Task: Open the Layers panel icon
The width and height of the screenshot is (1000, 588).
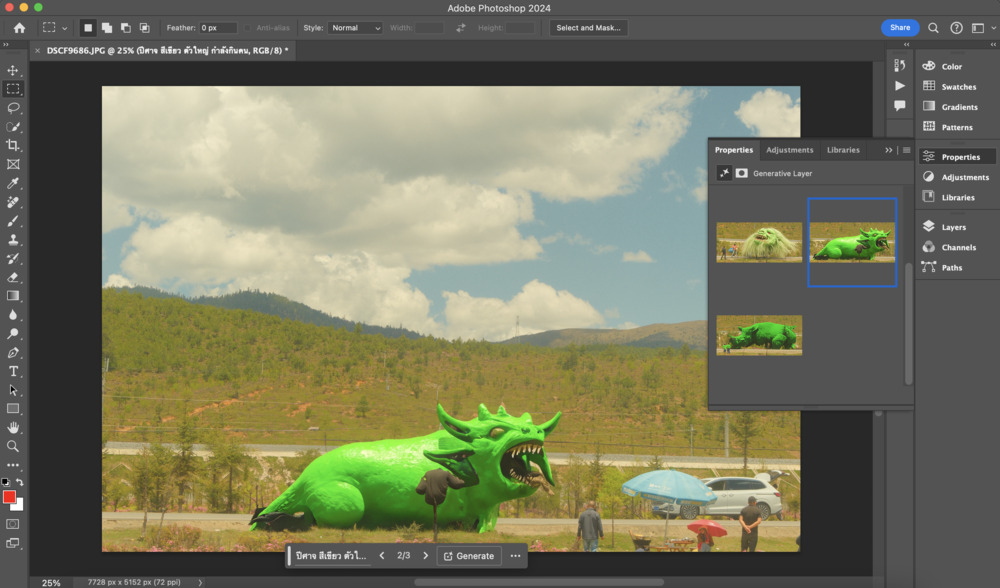Action: (929, 227)
